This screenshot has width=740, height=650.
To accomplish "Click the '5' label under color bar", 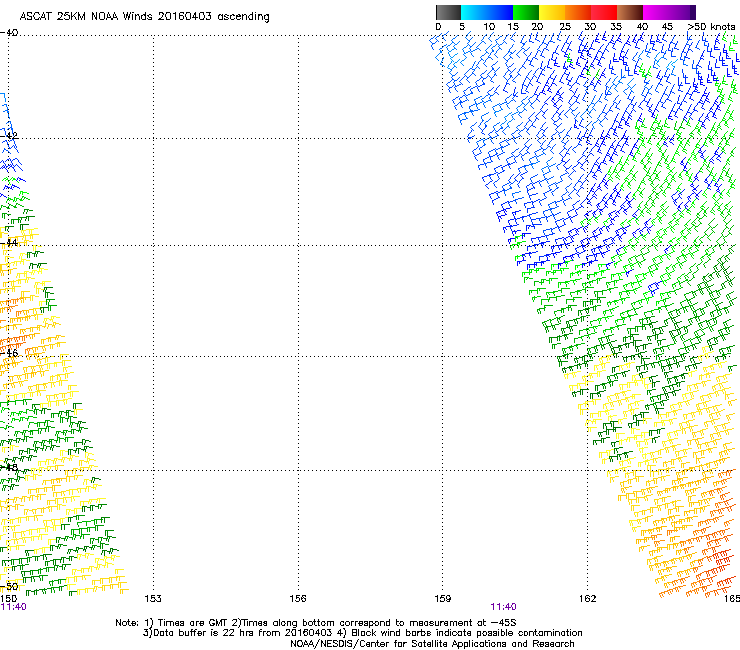I will [x=462, y=27].
